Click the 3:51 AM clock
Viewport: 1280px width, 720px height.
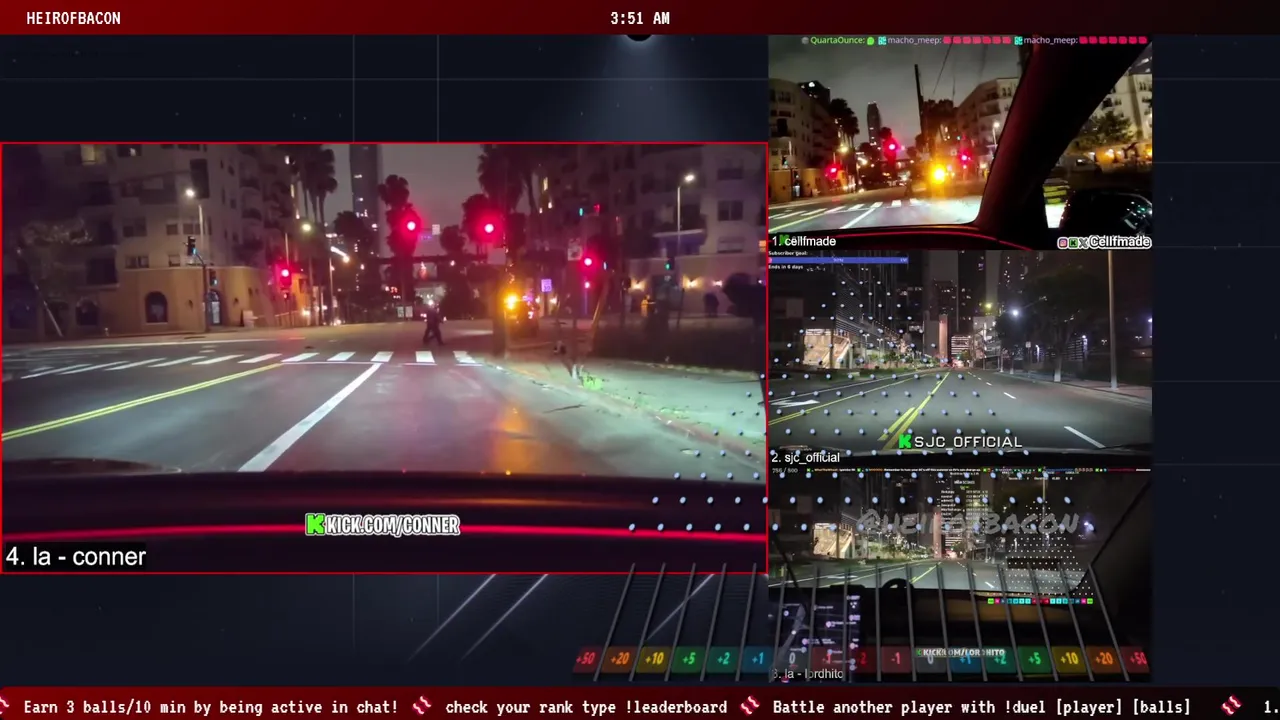point(640,18)
